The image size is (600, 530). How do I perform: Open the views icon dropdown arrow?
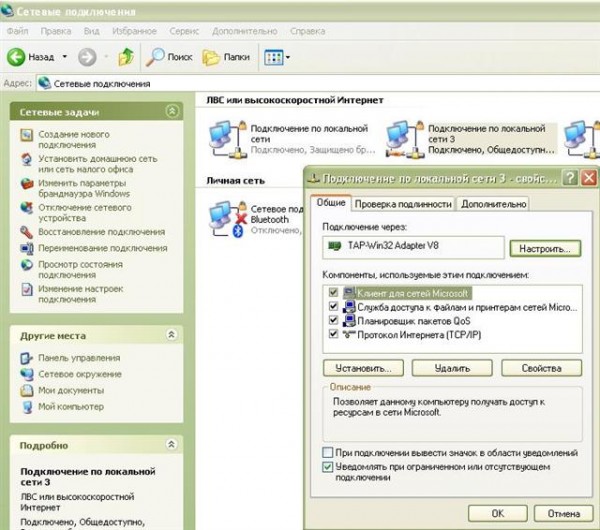click(288, 57)
